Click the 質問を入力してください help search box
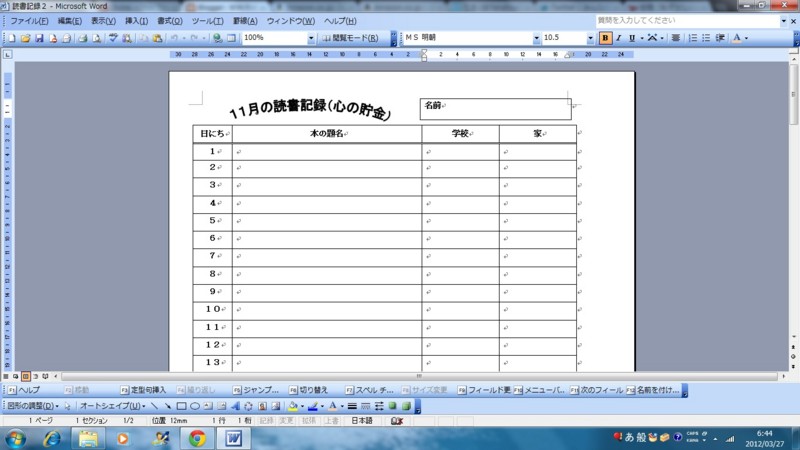Image resolution: width=800 pixels, height=450 pixels. [x=687, y=21]
